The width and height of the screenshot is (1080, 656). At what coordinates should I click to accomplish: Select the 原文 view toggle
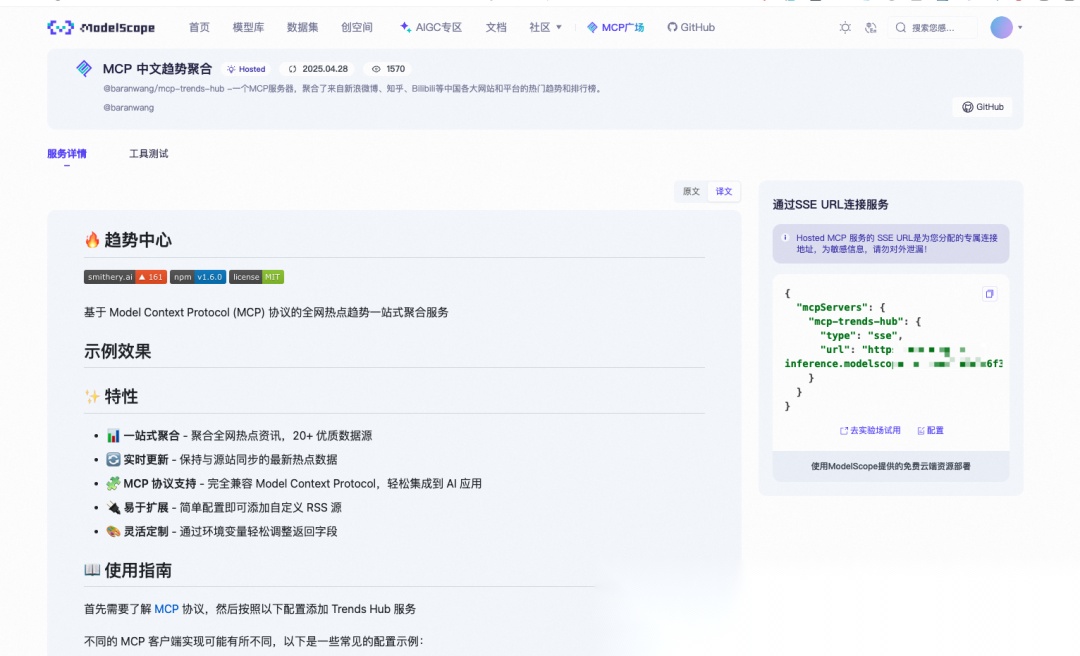point(691,192)
